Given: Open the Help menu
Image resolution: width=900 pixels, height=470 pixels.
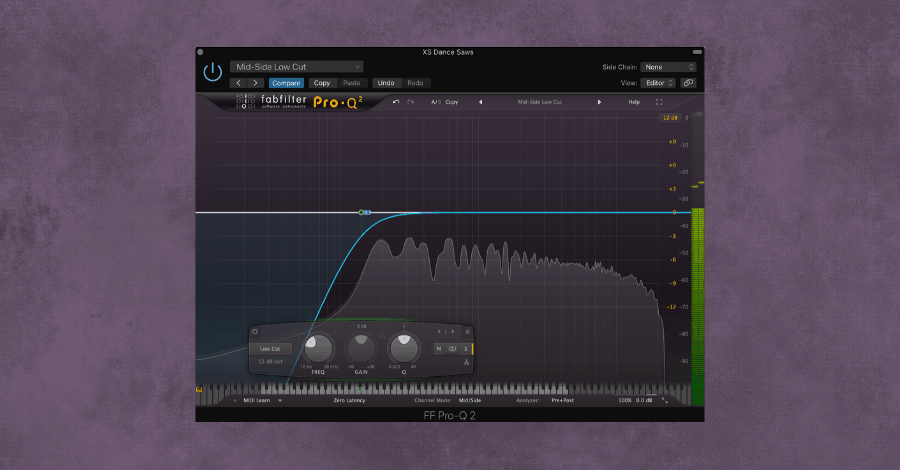Looking at the screenshot, I should (x=634, y=102).
